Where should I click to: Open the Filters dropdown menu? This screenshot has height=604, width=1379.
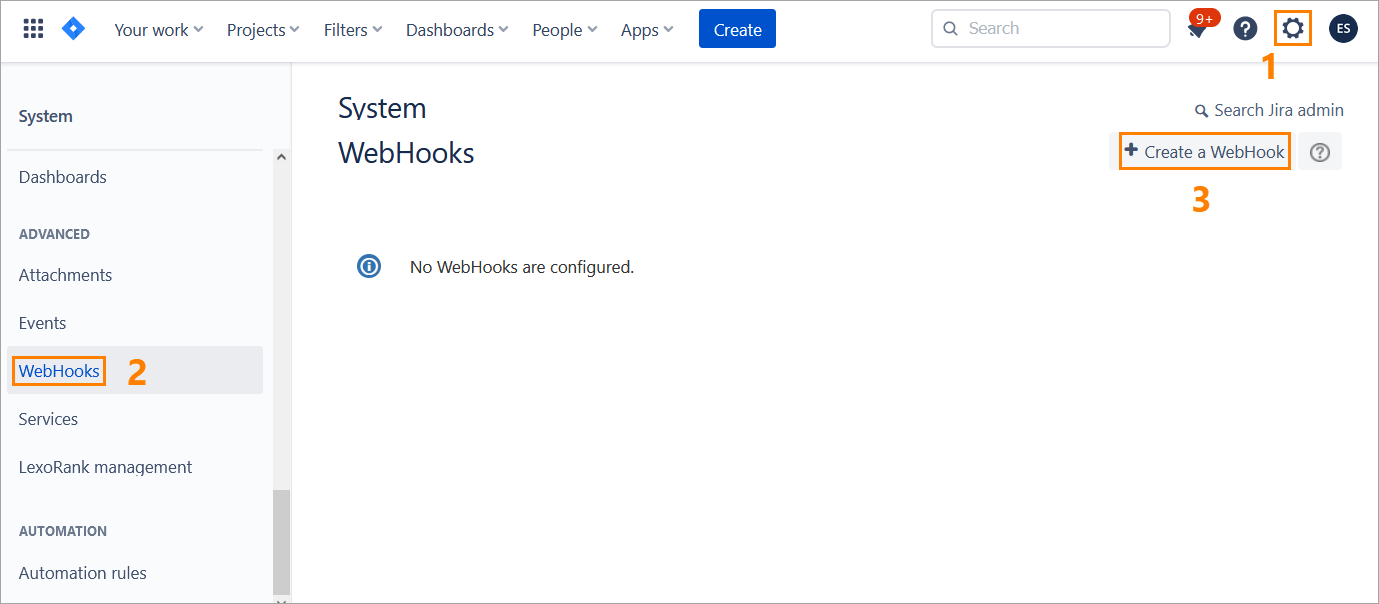coord(353,30)
